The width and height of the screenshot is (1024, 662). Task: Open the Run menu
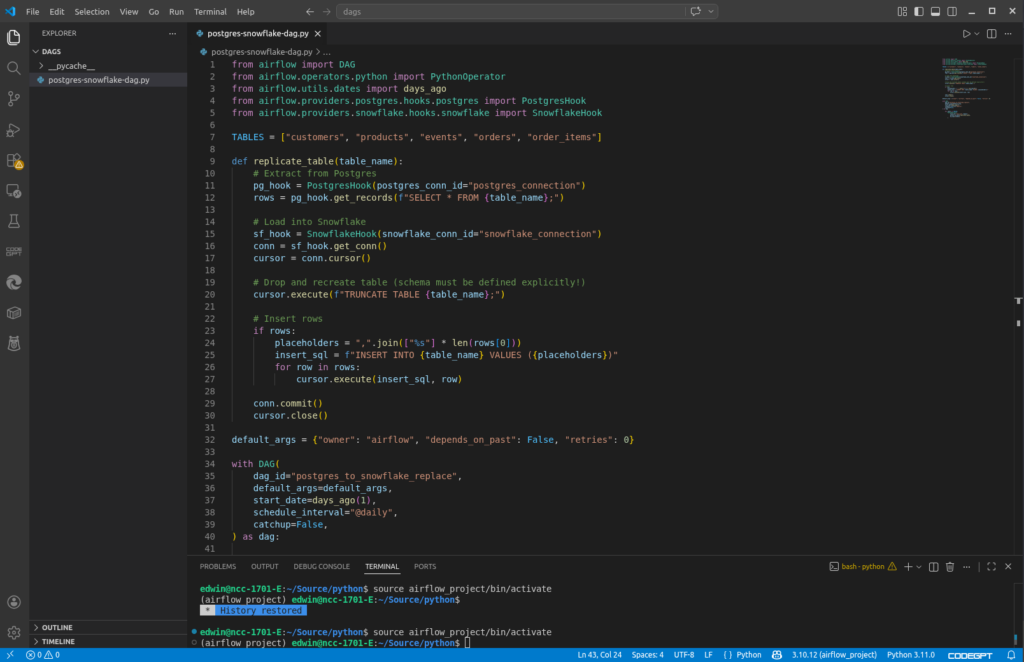[x=176, y=12]
